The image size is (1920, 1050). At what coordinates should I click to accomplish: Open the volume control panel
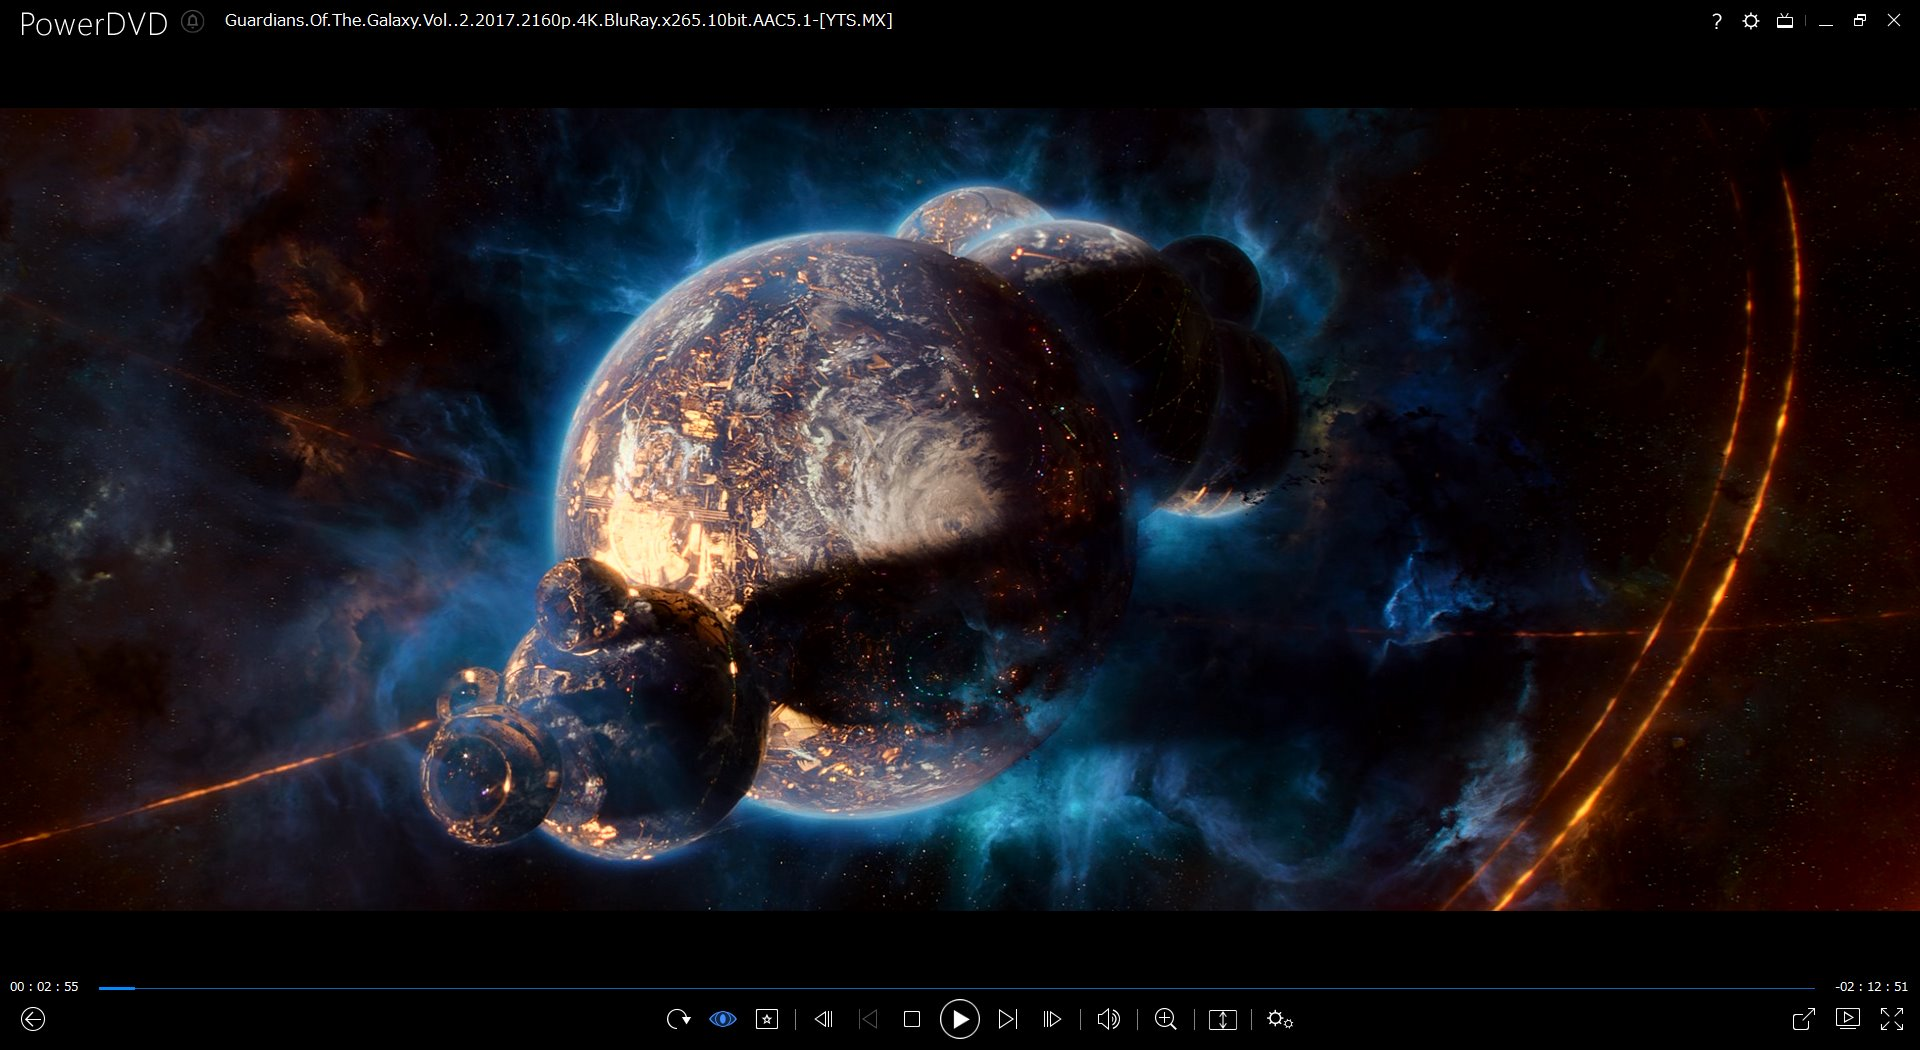click(1109, 1020)
